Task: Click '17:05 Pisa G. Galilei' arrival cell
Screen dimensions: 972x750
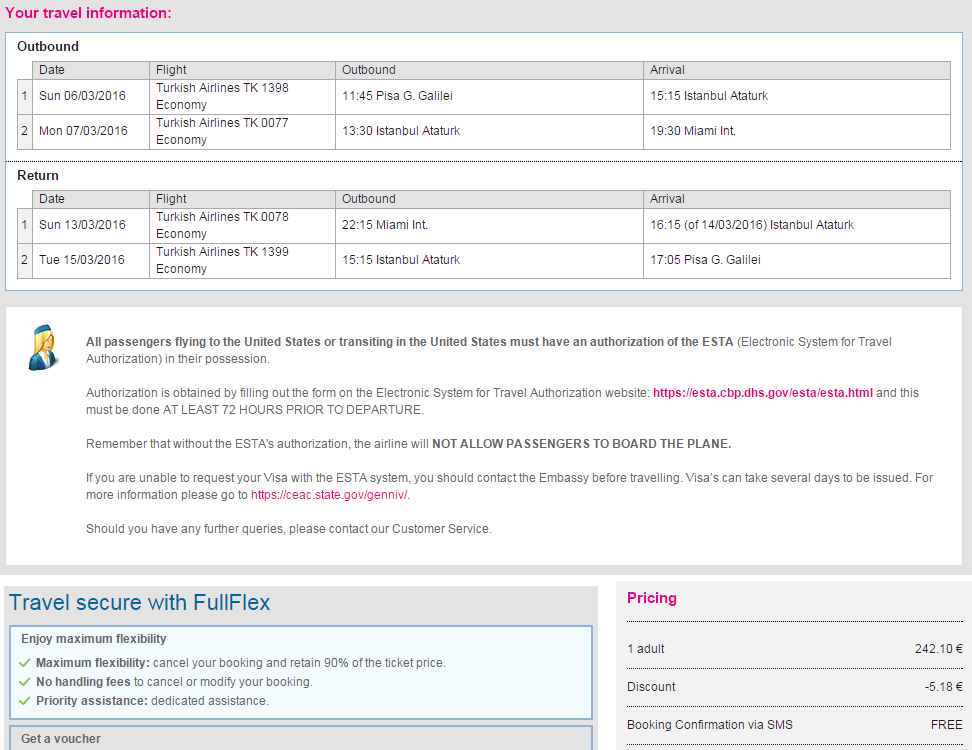Action: point(797,260)
